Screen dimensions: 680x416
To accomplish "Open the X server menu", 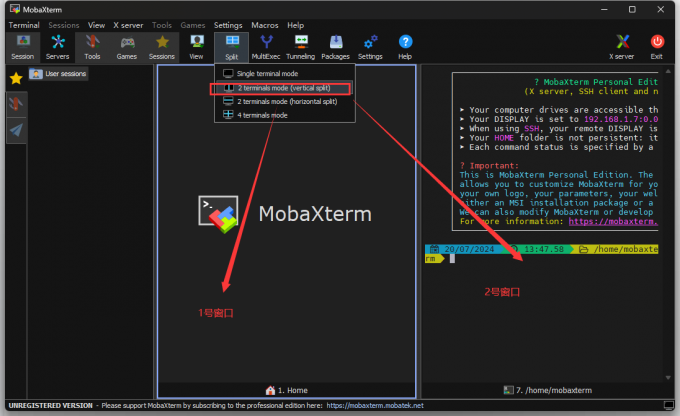I will 128,25.
